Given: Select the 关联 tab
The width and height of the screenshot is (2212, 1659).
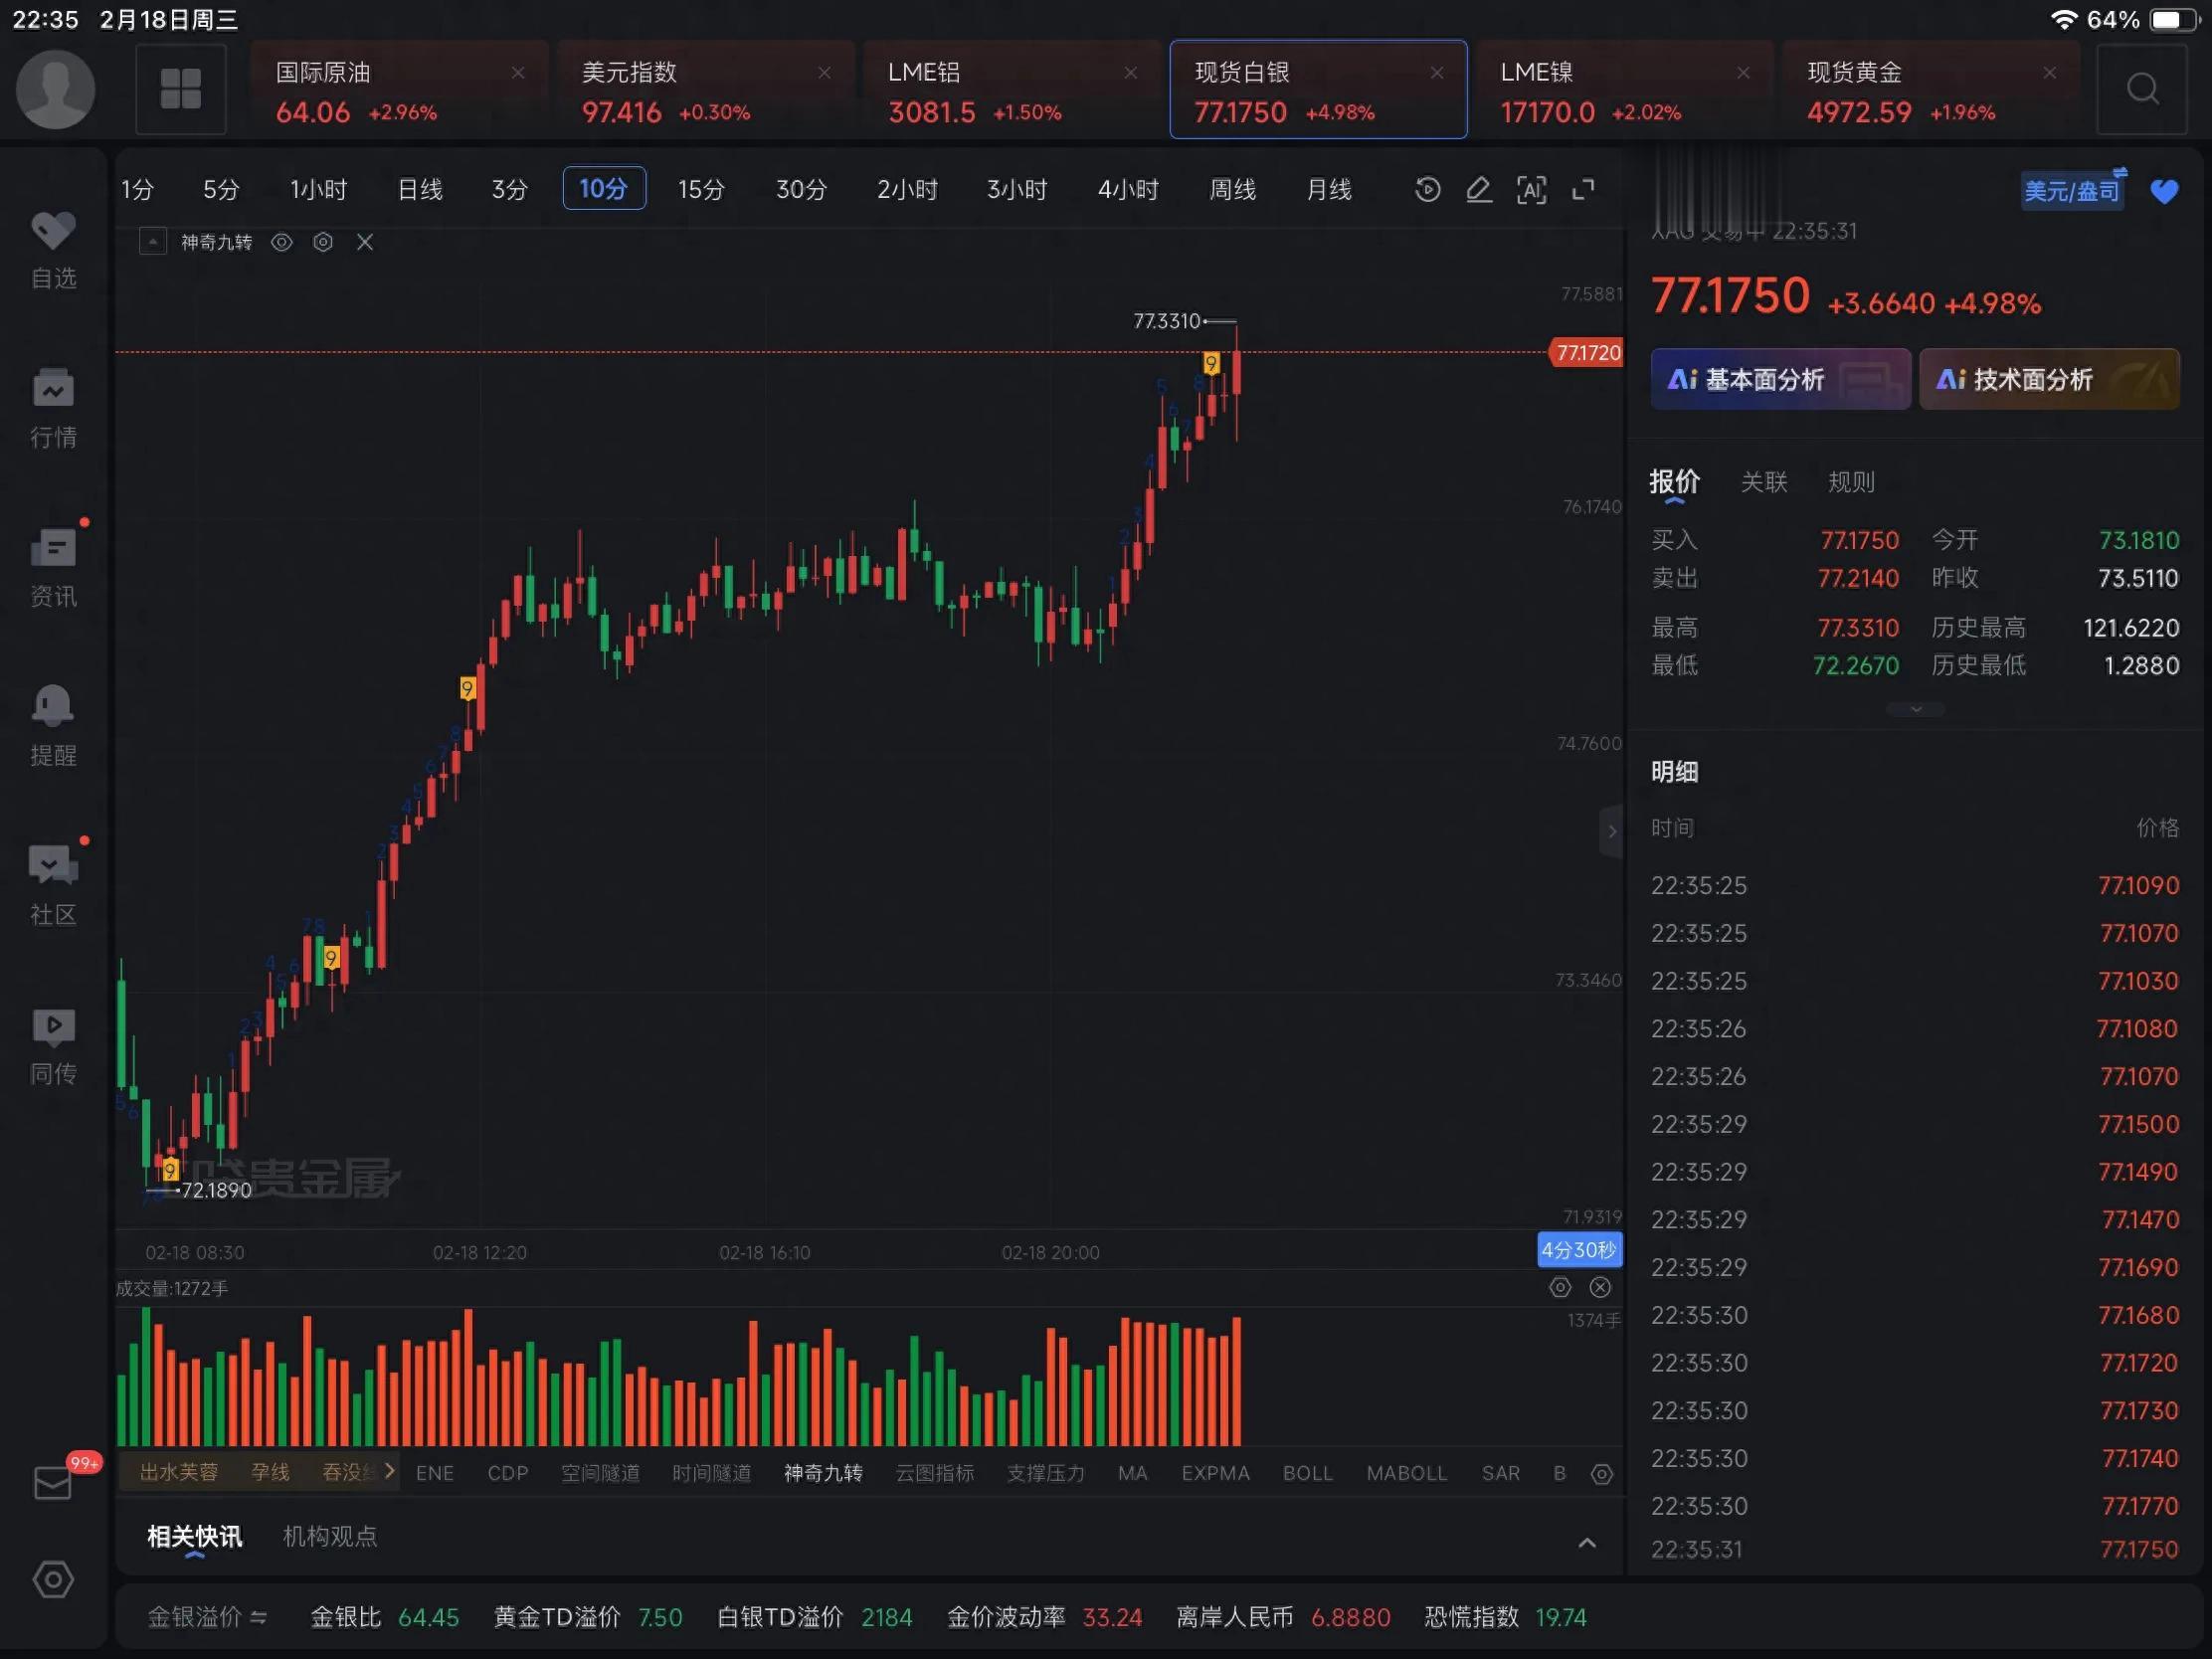Looking at the screenshot, I should coord(1763,482).
